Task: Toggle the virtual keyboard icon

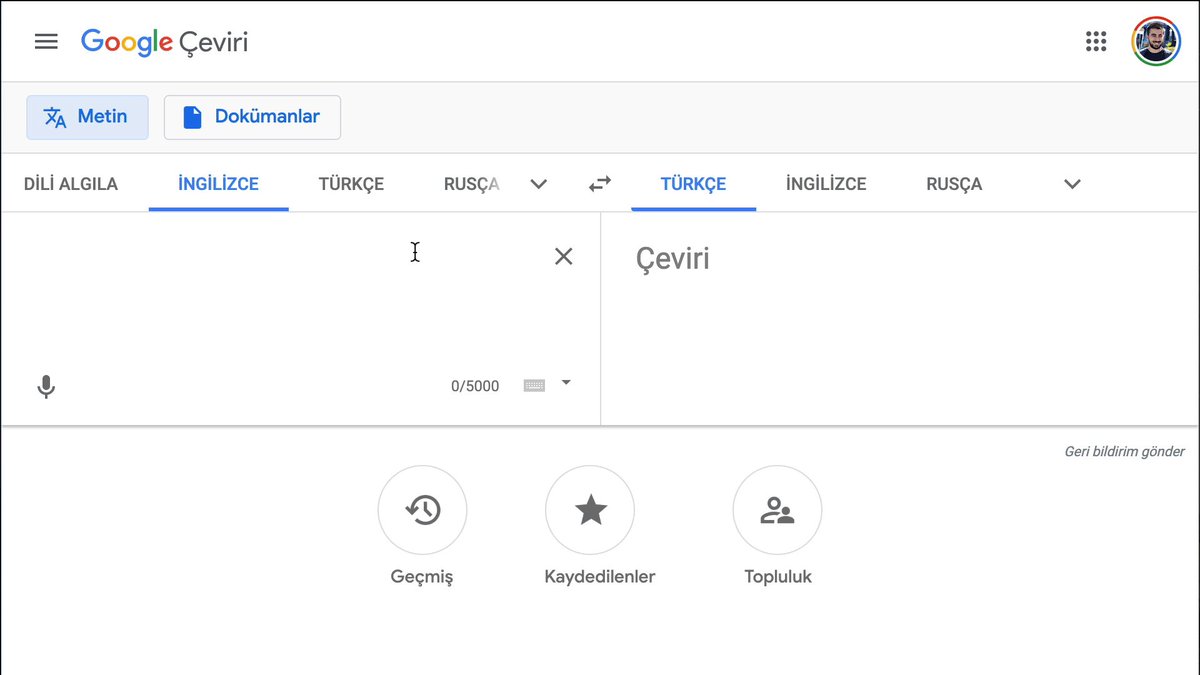Action: (x=534, y=386)
